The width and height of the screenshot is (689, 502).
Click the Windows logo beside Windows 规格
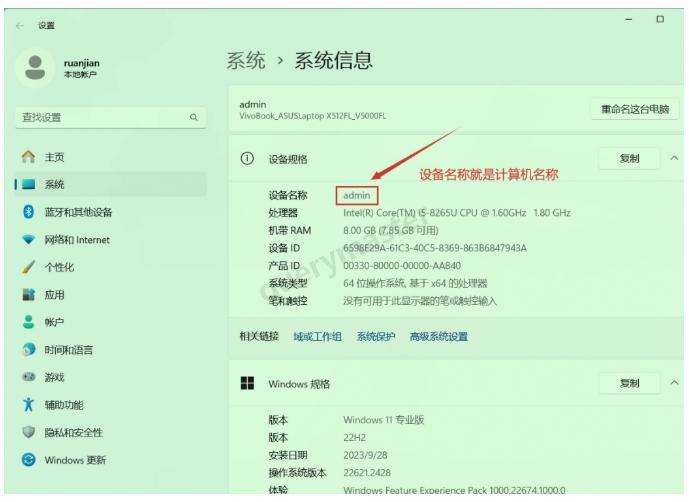pos(247,383)
